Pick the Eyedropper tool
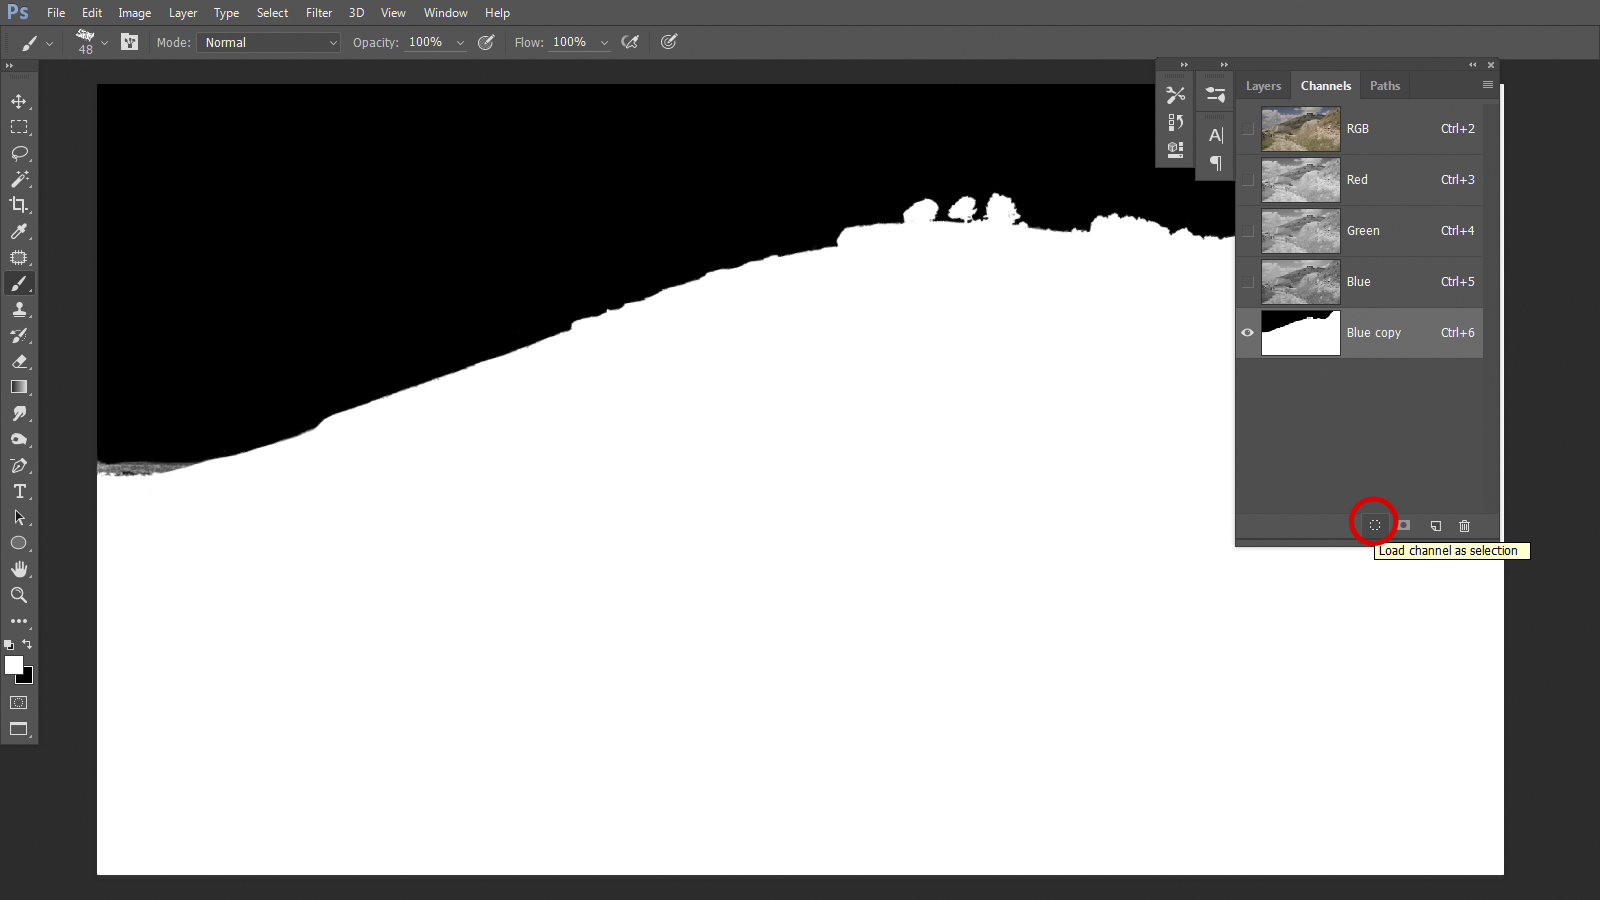The image size is (1600, 900). coord(18,231)
